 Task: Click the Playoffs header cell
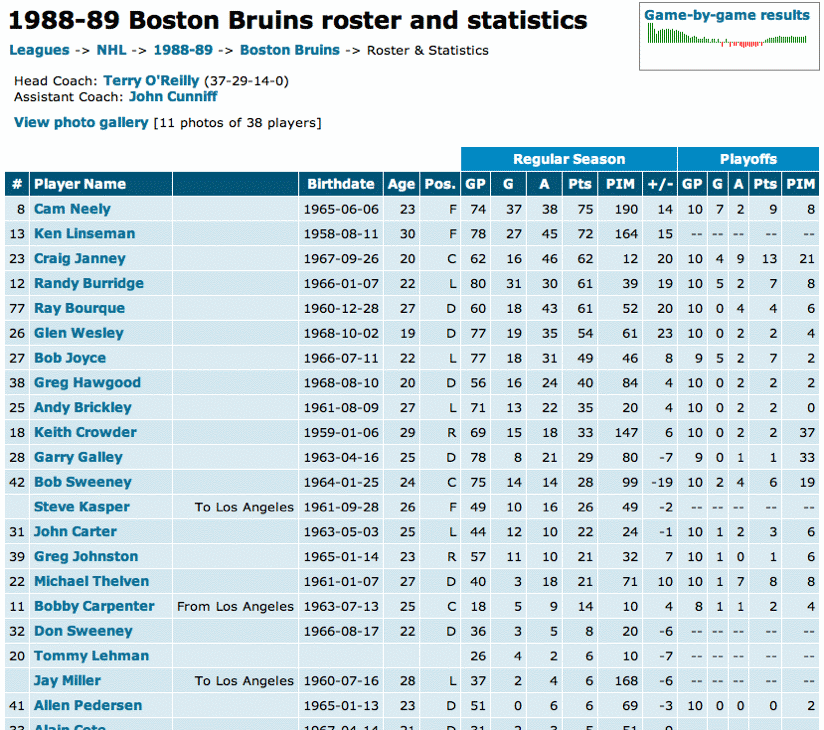click(x=748, y=159)
